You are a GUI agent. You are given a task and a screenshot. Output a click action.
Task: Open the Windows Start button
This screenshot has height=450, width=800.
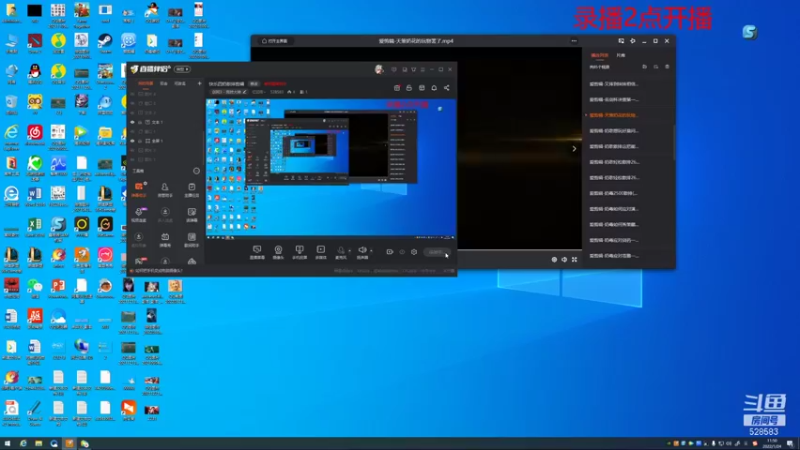(x=7, y=444)
